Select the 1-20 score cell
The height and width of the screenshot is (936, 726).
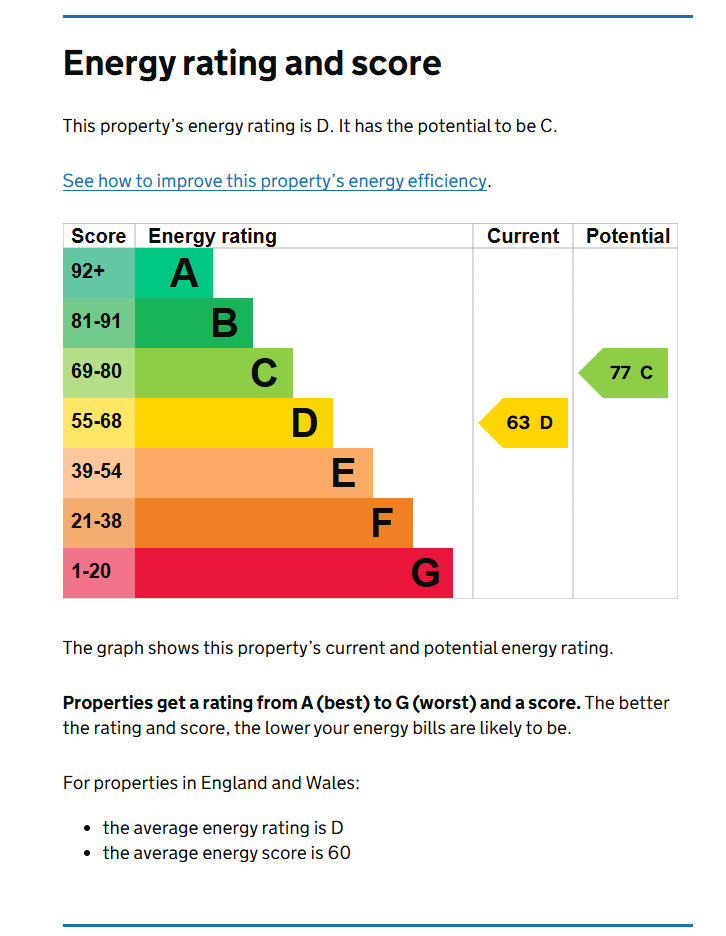(x=98, y=572)
